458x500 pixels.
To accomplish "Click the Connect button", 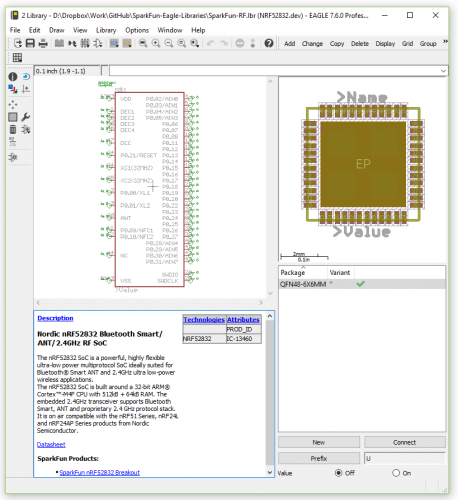I will click(x=405, y=442).
